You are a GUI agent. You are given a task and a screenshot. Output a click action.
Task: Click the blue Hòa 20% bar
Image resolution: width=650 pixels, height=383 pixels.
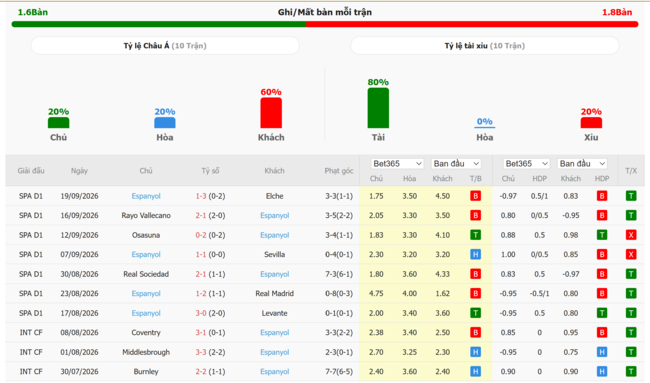(x=165, y=123)
